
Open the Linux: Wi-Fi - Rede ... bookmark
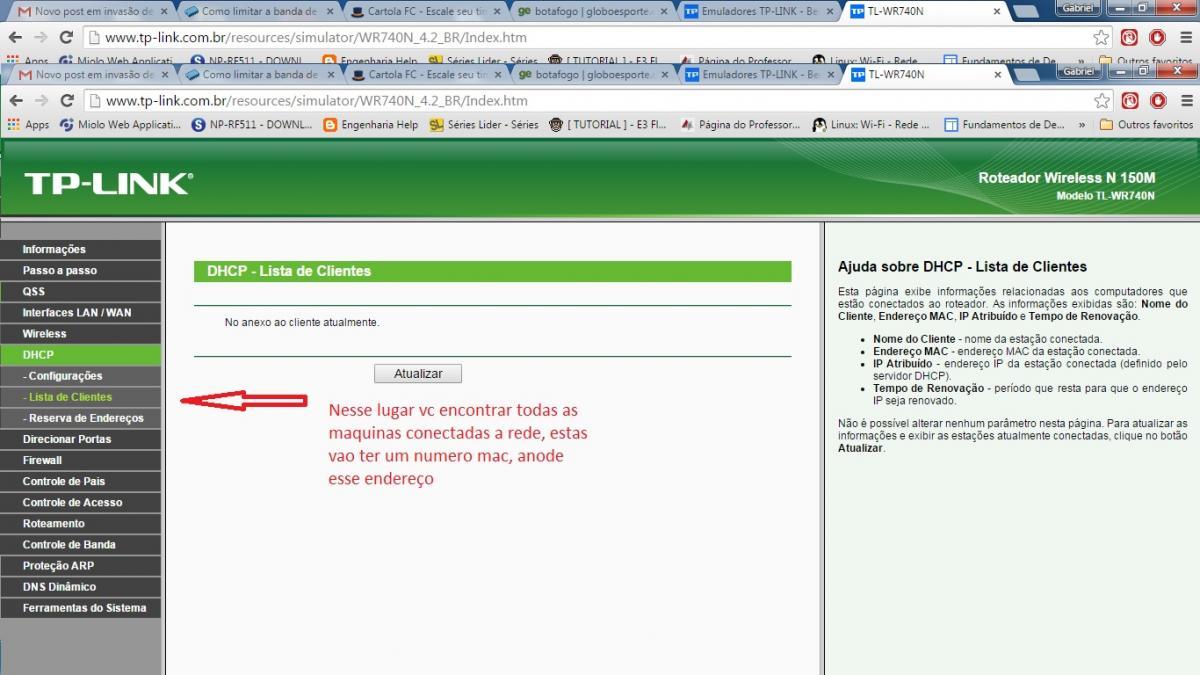[x=871, y=125]
